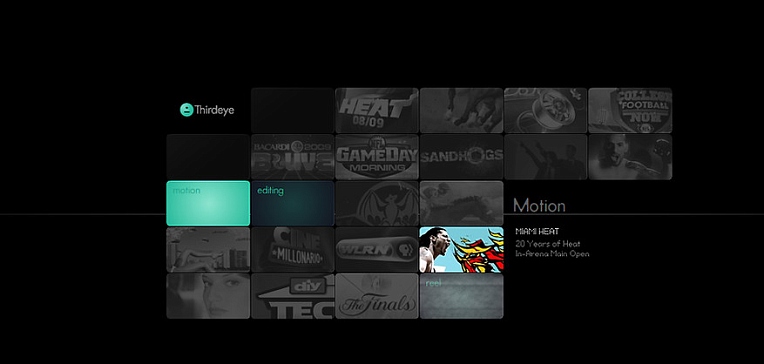
Task: Click the Thirdeye wordmark text
Action: click(x=214, y=110)
